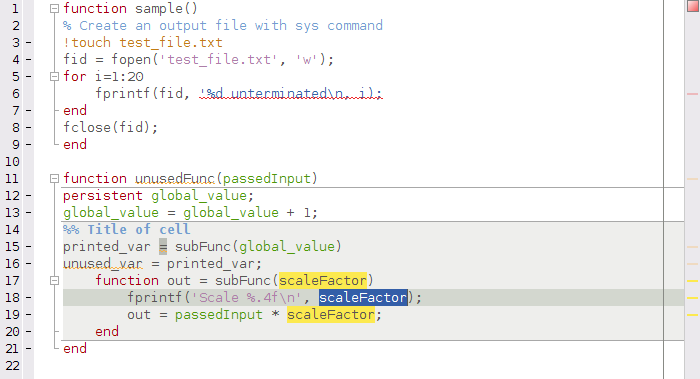Collapse the function sample() code fold
Image resolution: width=700 pixels, height=379 pixels.
pyautogui.click(x=54, y=8)
